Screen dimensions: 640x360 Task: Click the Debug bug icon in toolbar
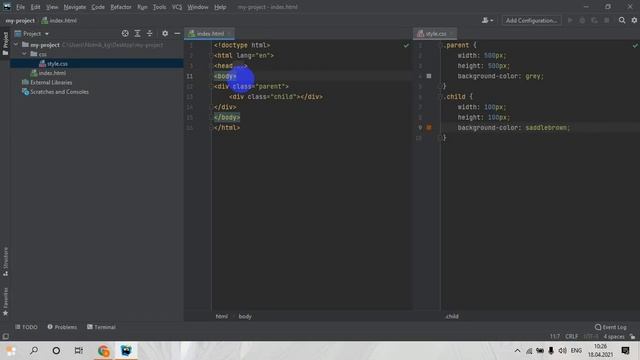click(x=582, y=20)
